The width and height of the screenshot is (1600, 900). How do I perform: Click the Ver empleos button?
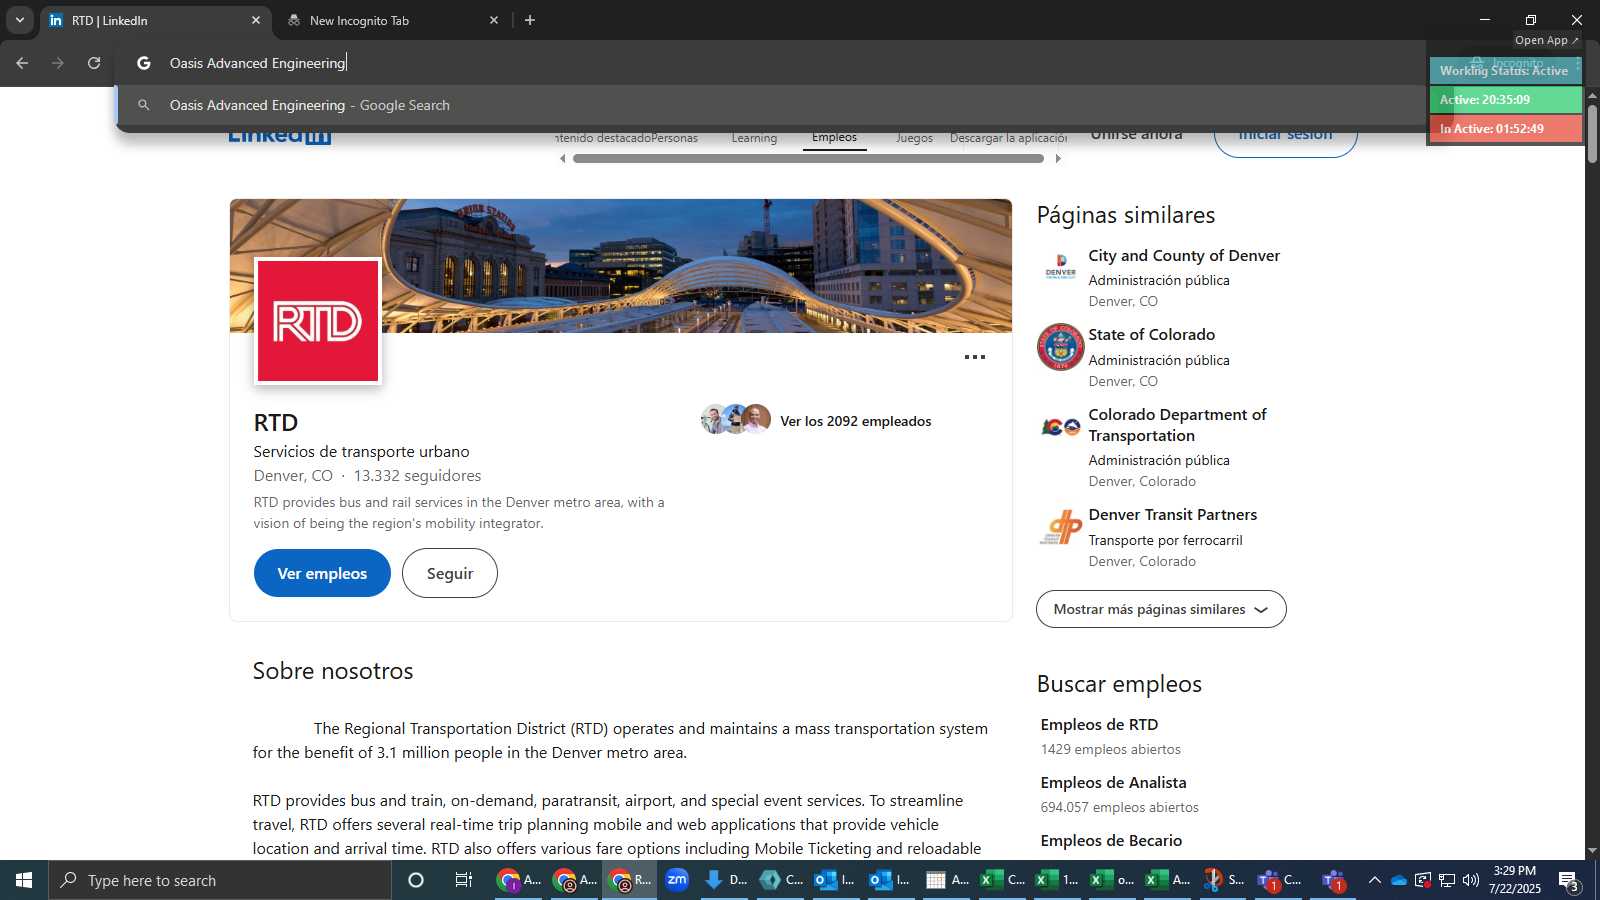pyautogui.click(x=322, y=573)
